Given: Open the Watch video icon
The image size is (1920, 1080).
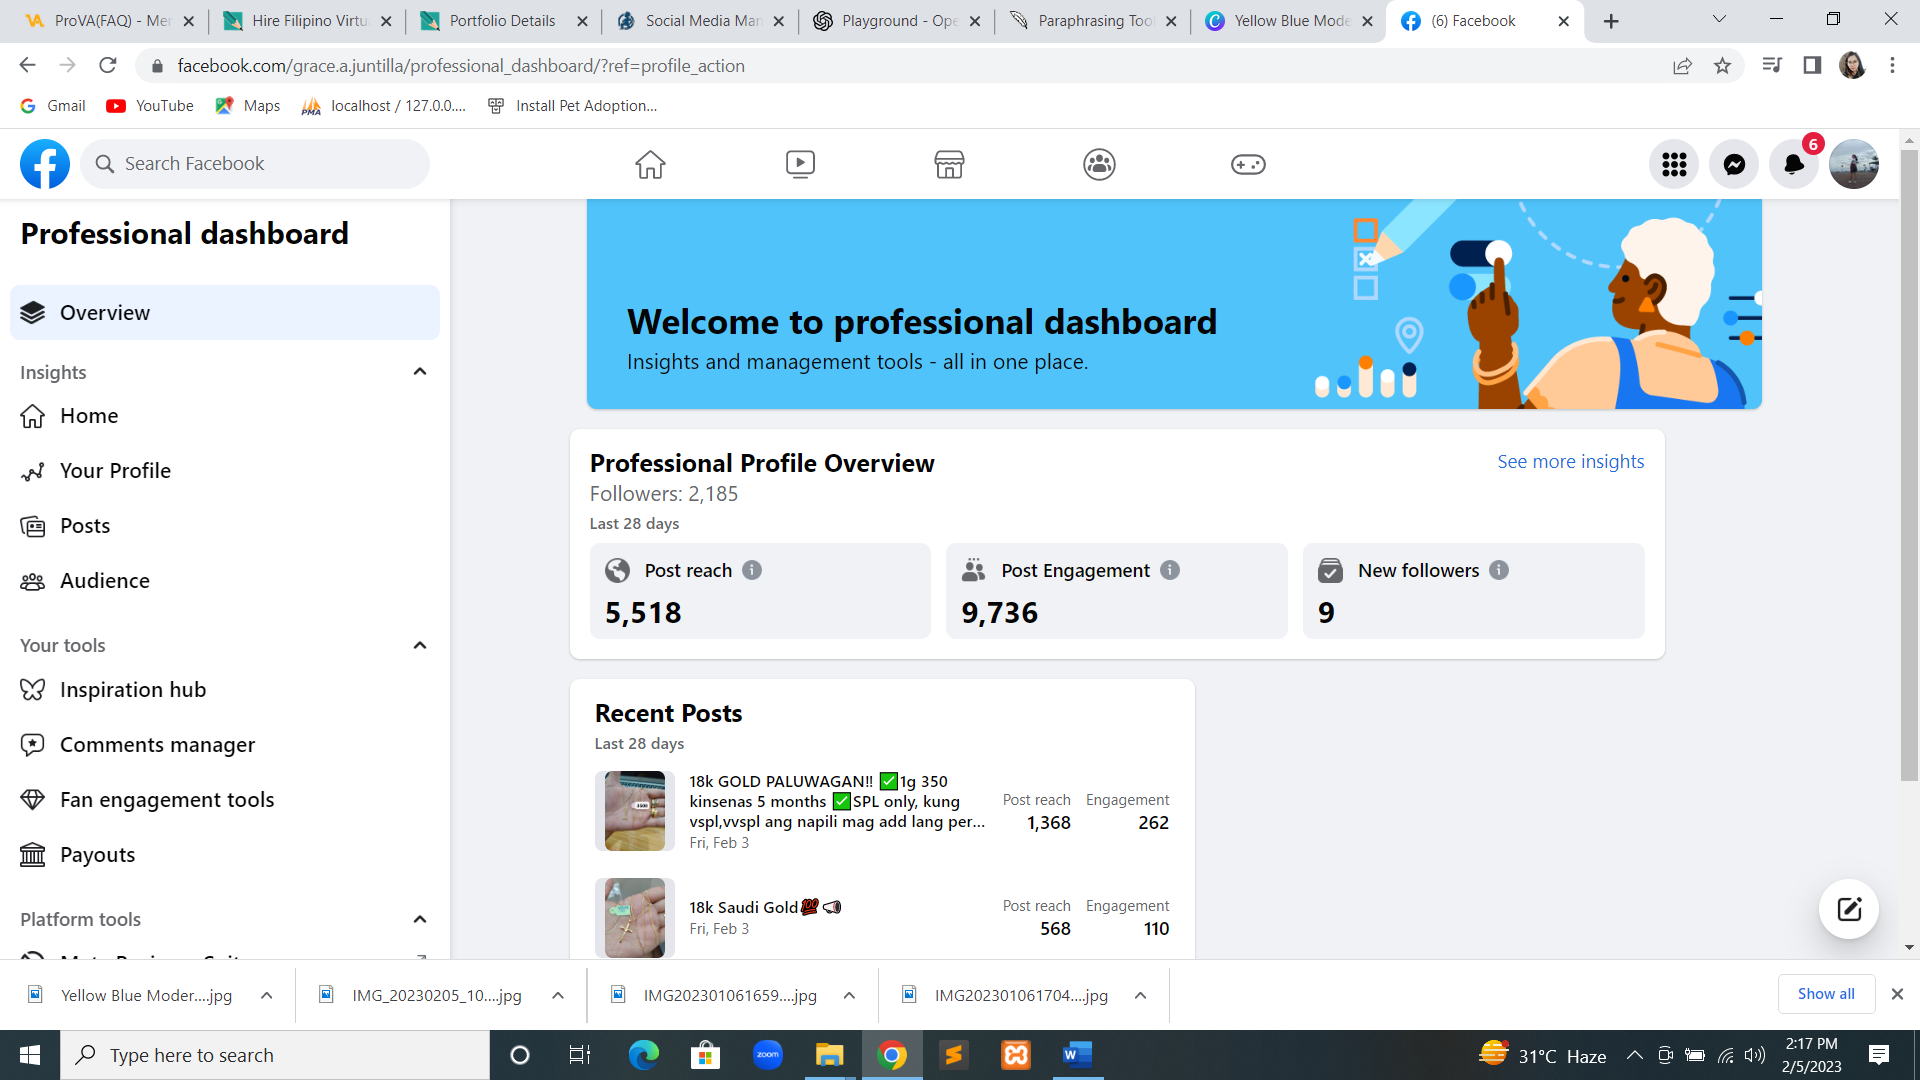Looking at the screenshot, I should [800, 164].
